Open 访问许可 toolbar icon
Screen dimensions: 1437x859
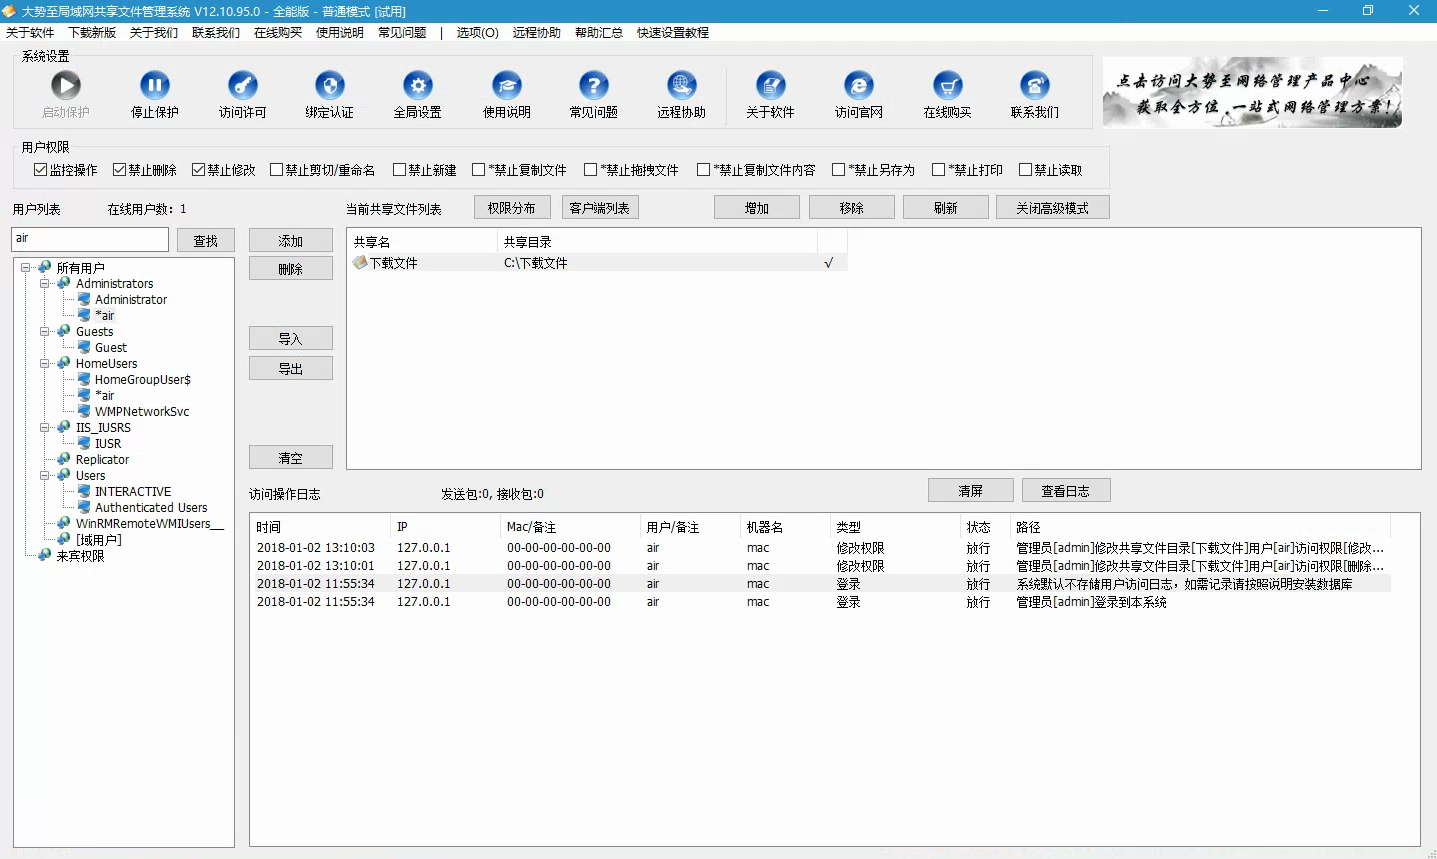click(242, 86)
